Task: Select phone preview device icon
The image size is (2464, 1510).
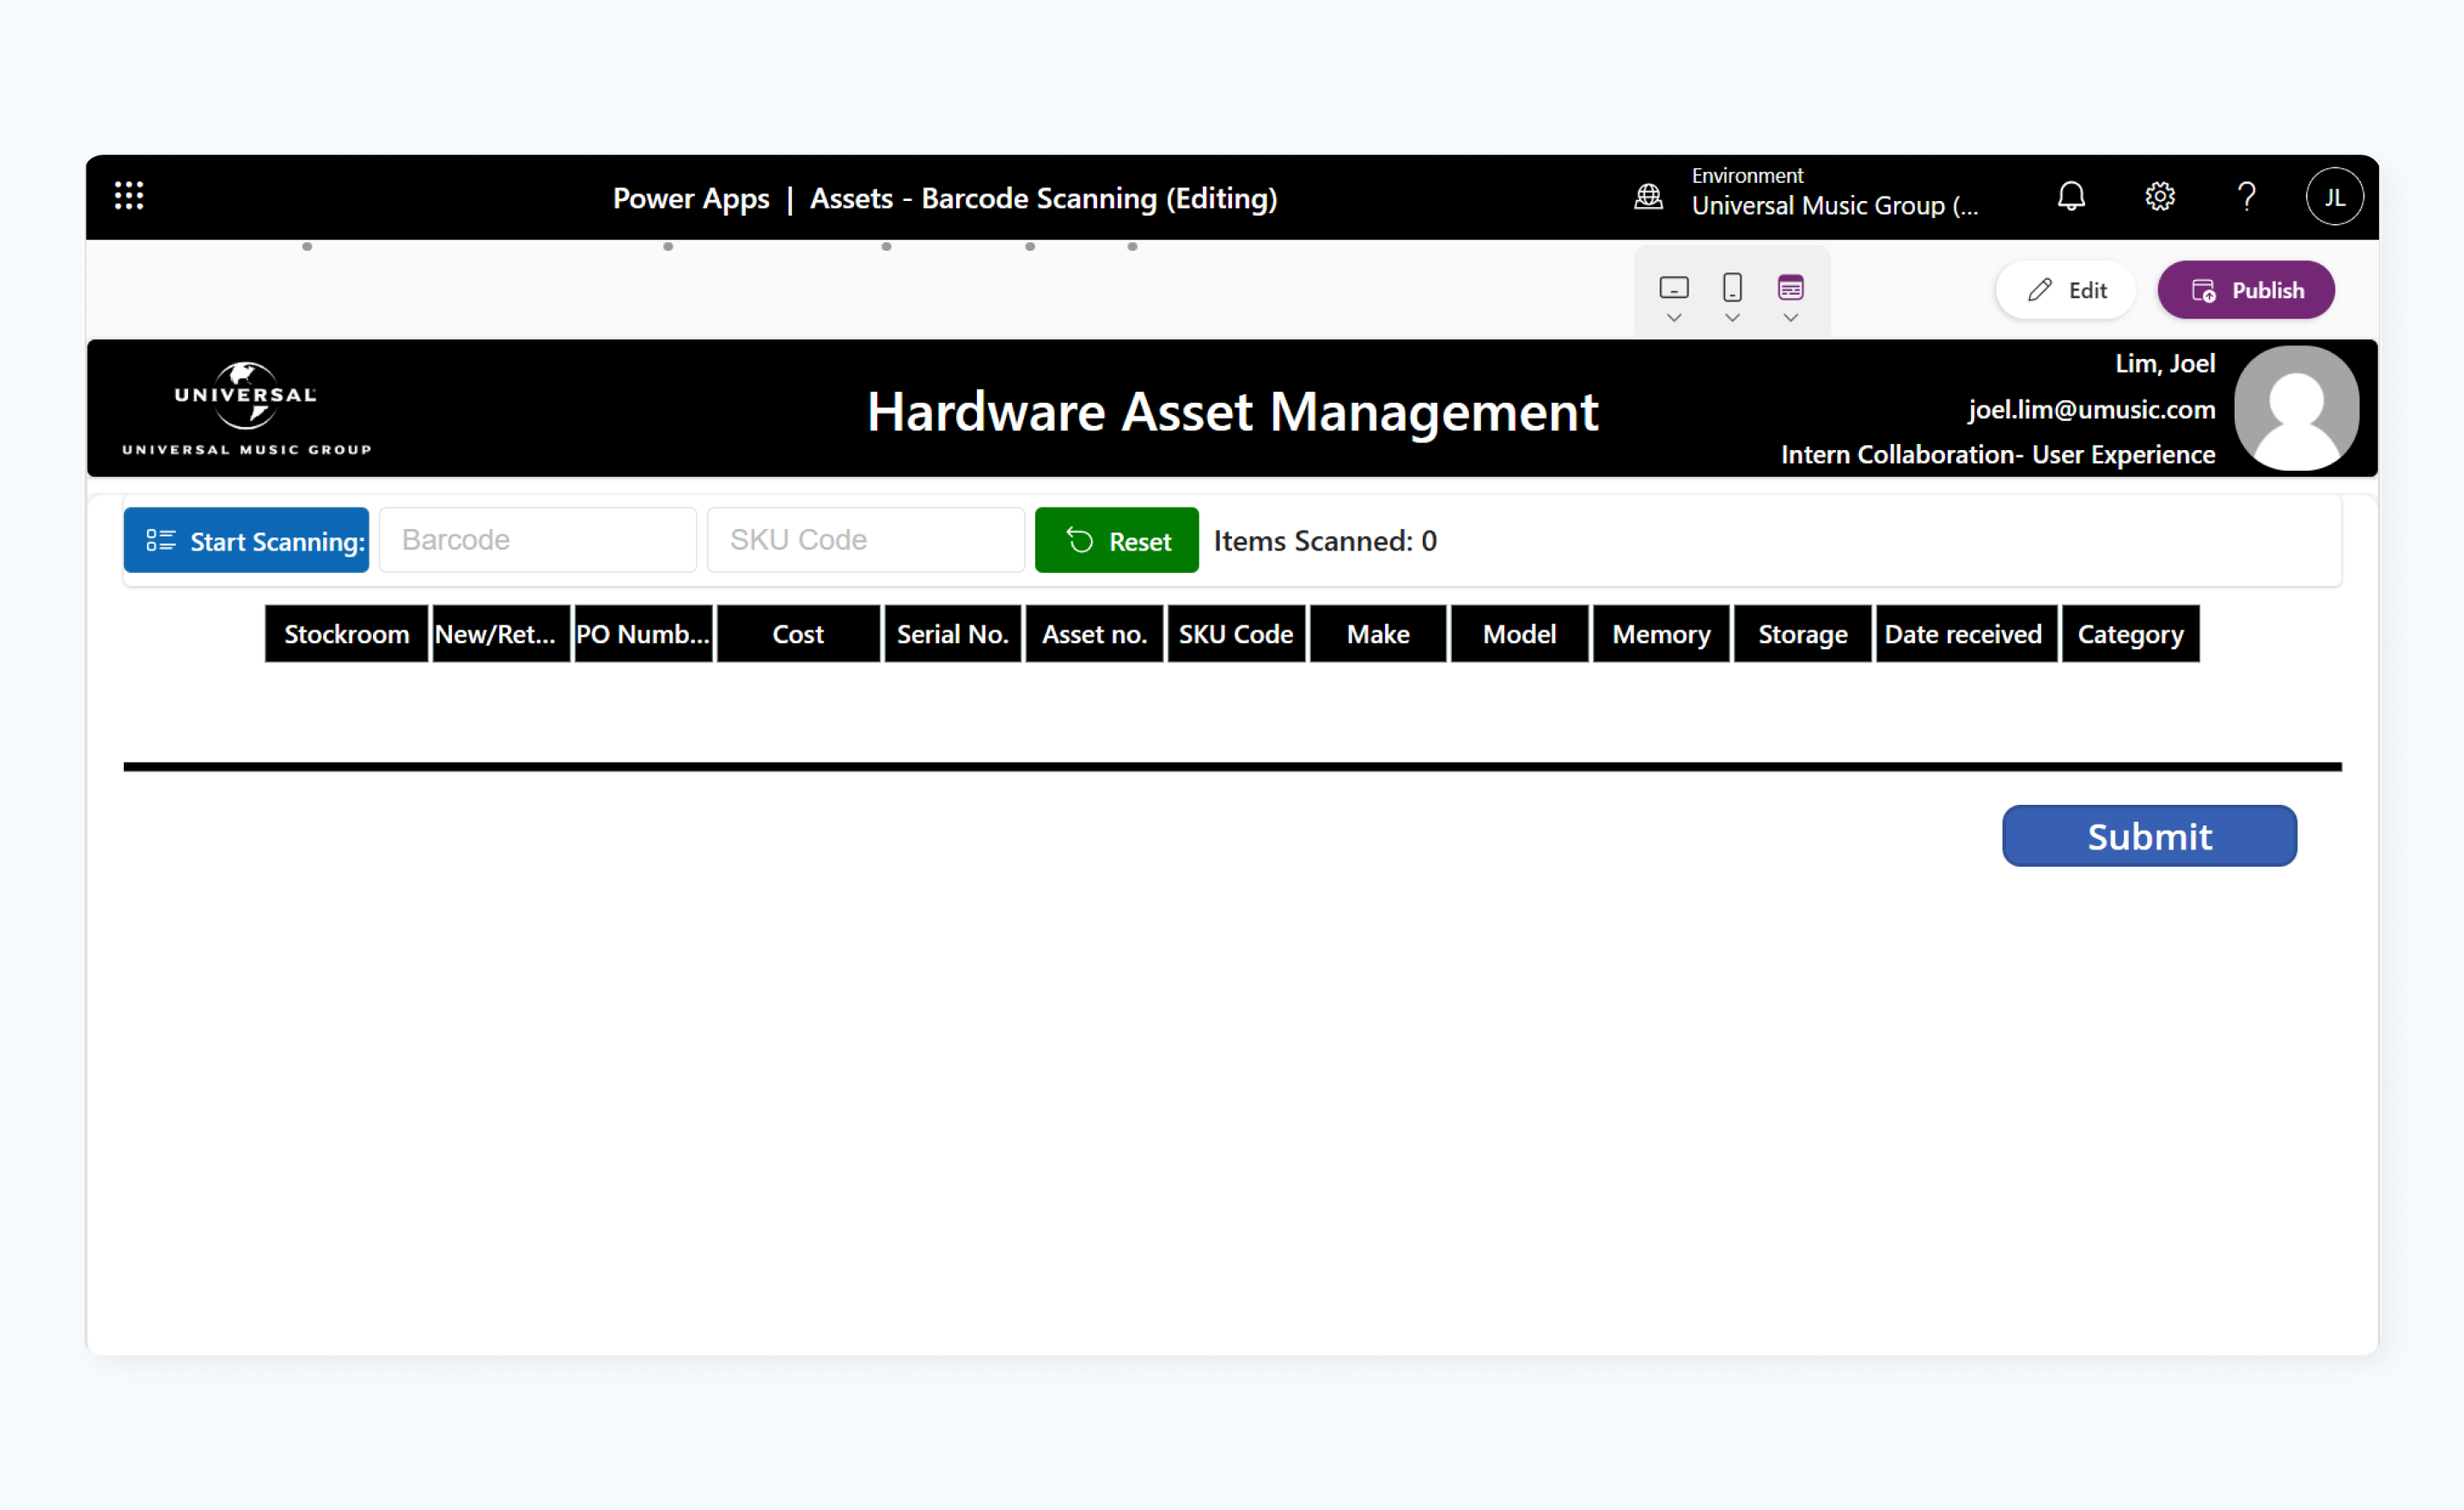Action: (x=1732, y=288)
